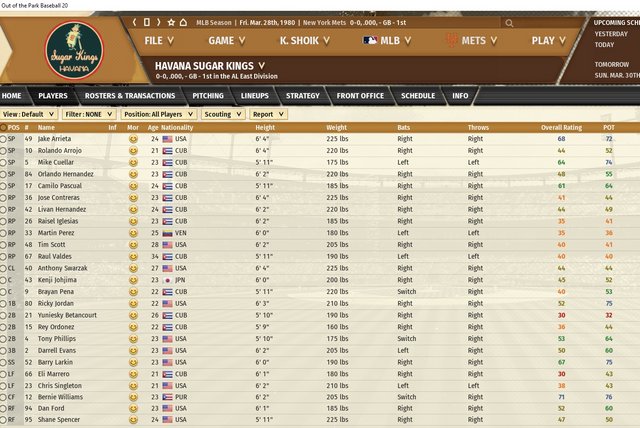
Task: Switch to the HOME tab
Action: pyautogui.click(x=11, y=95)
